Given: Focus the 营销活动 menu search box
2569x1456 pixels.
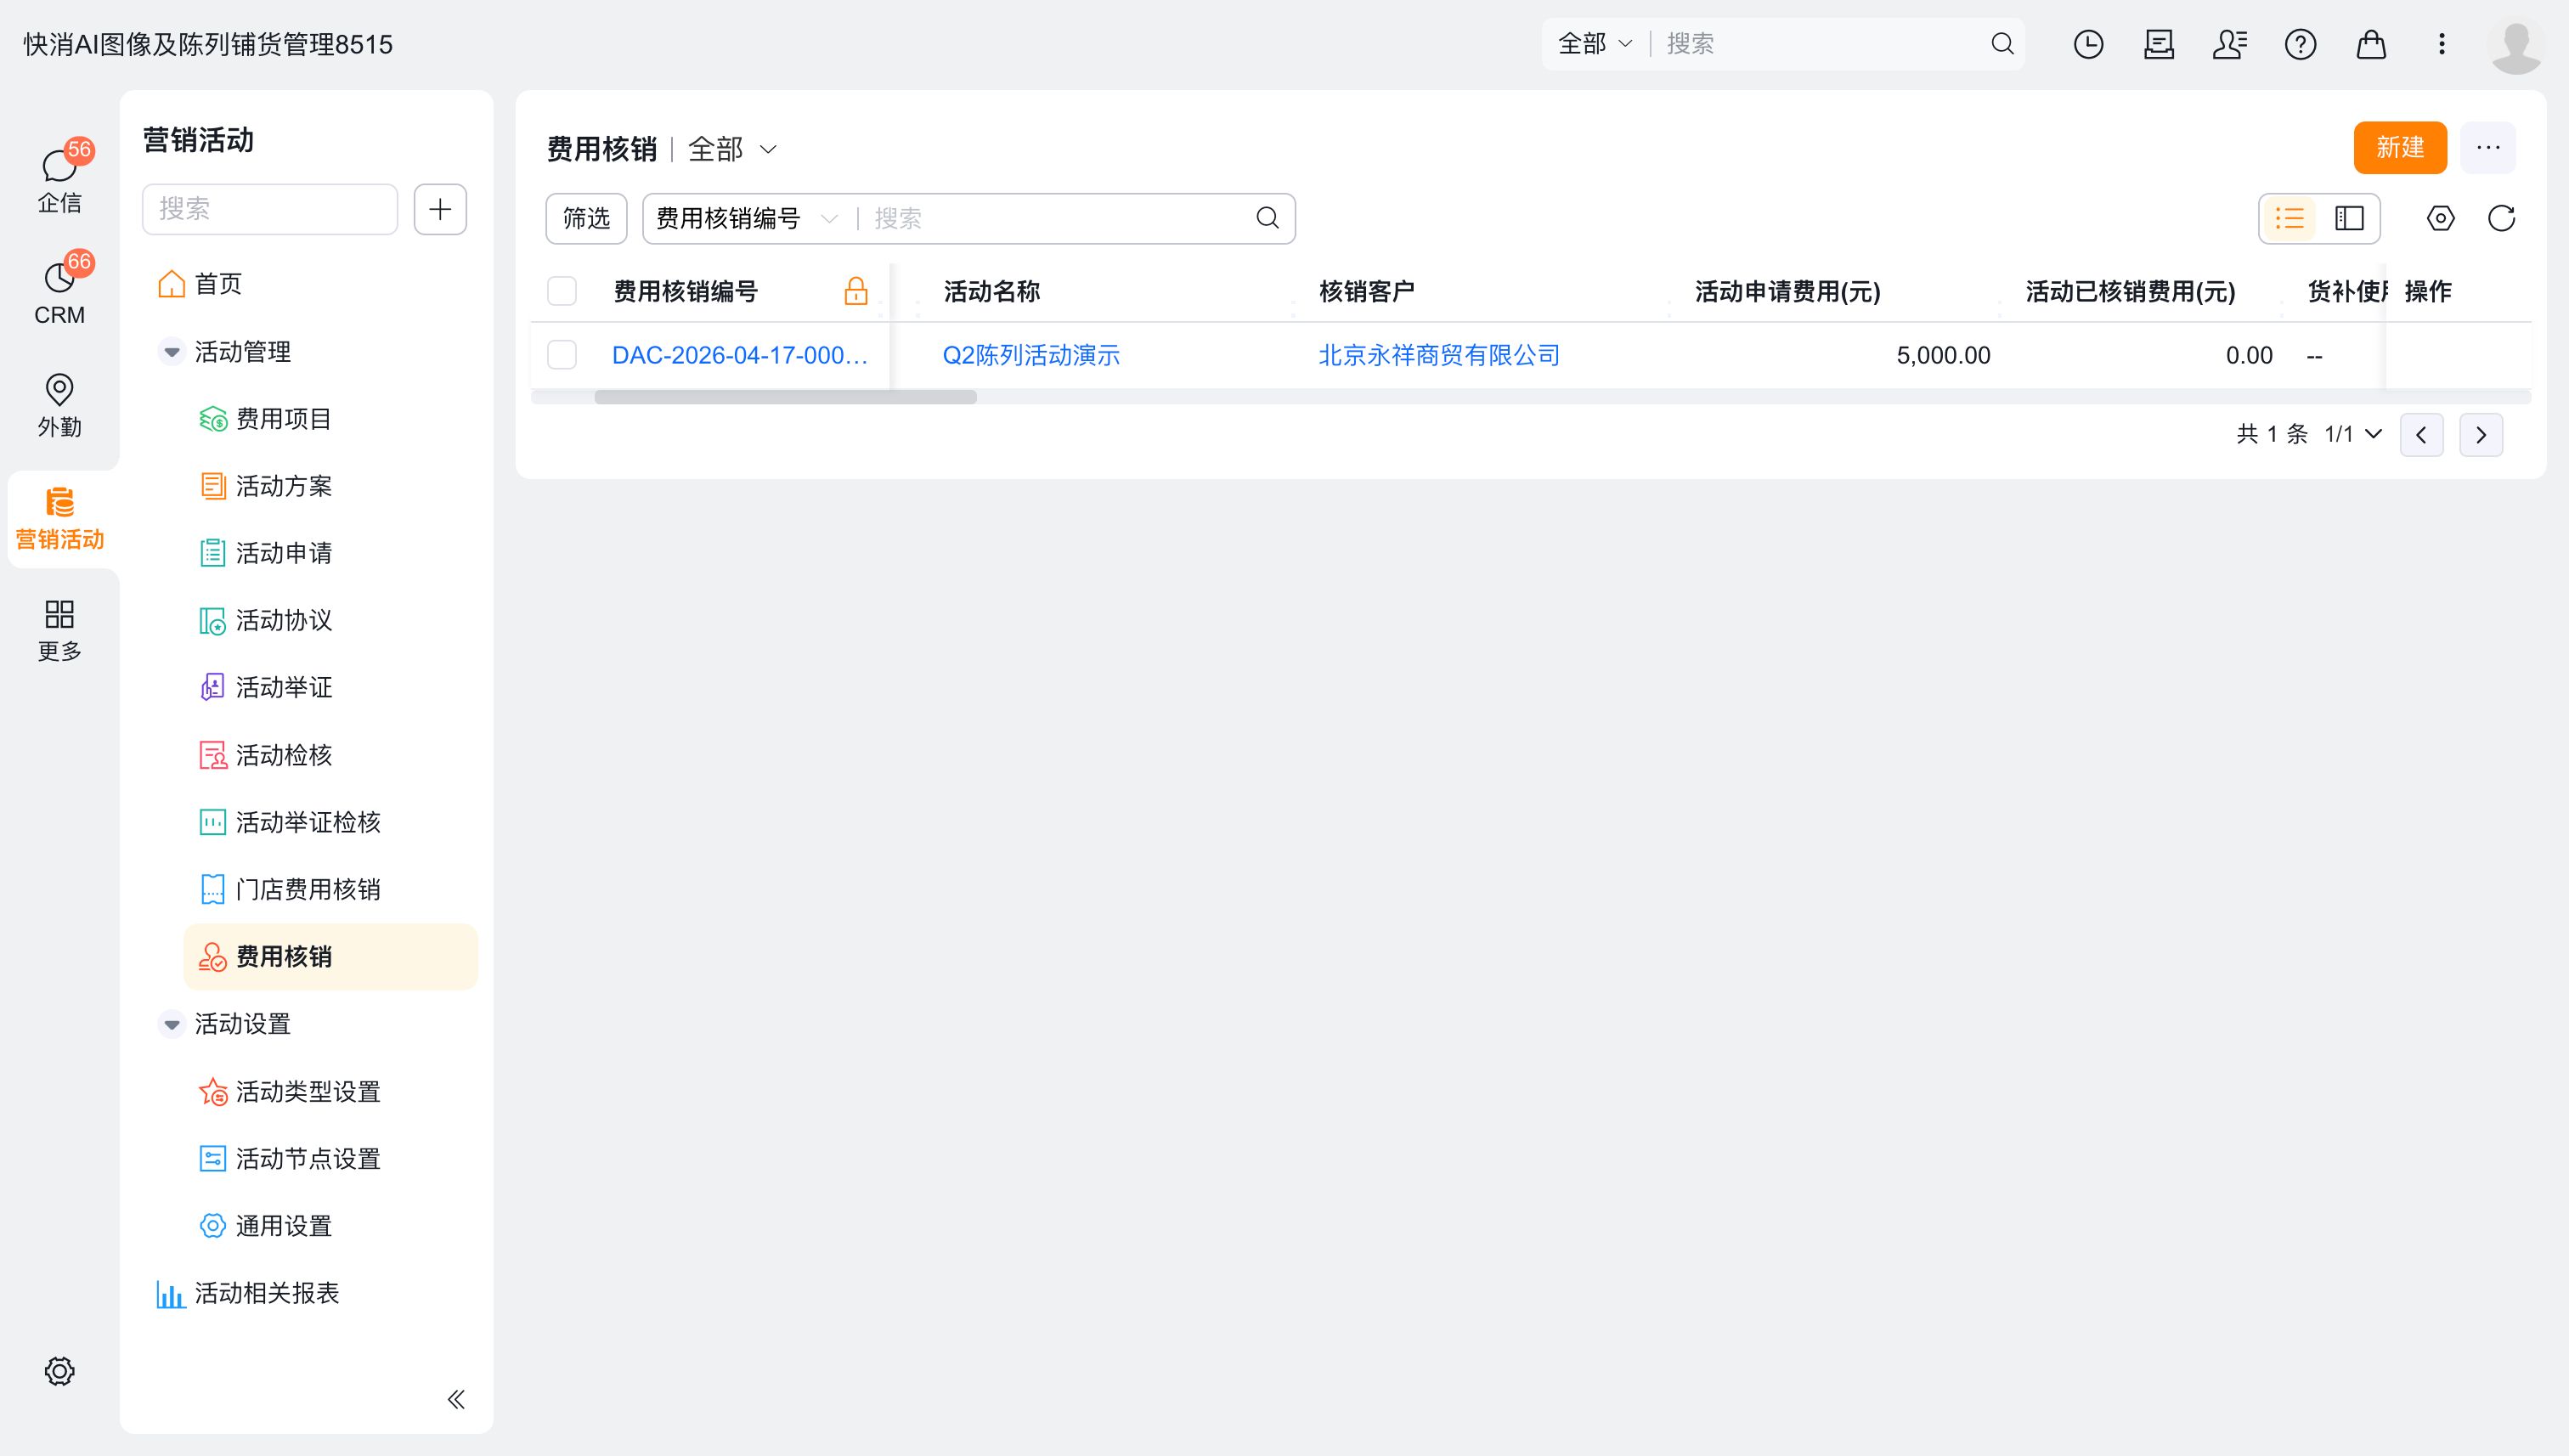Looking at the screenshot, I should click(x=270, y=209).
